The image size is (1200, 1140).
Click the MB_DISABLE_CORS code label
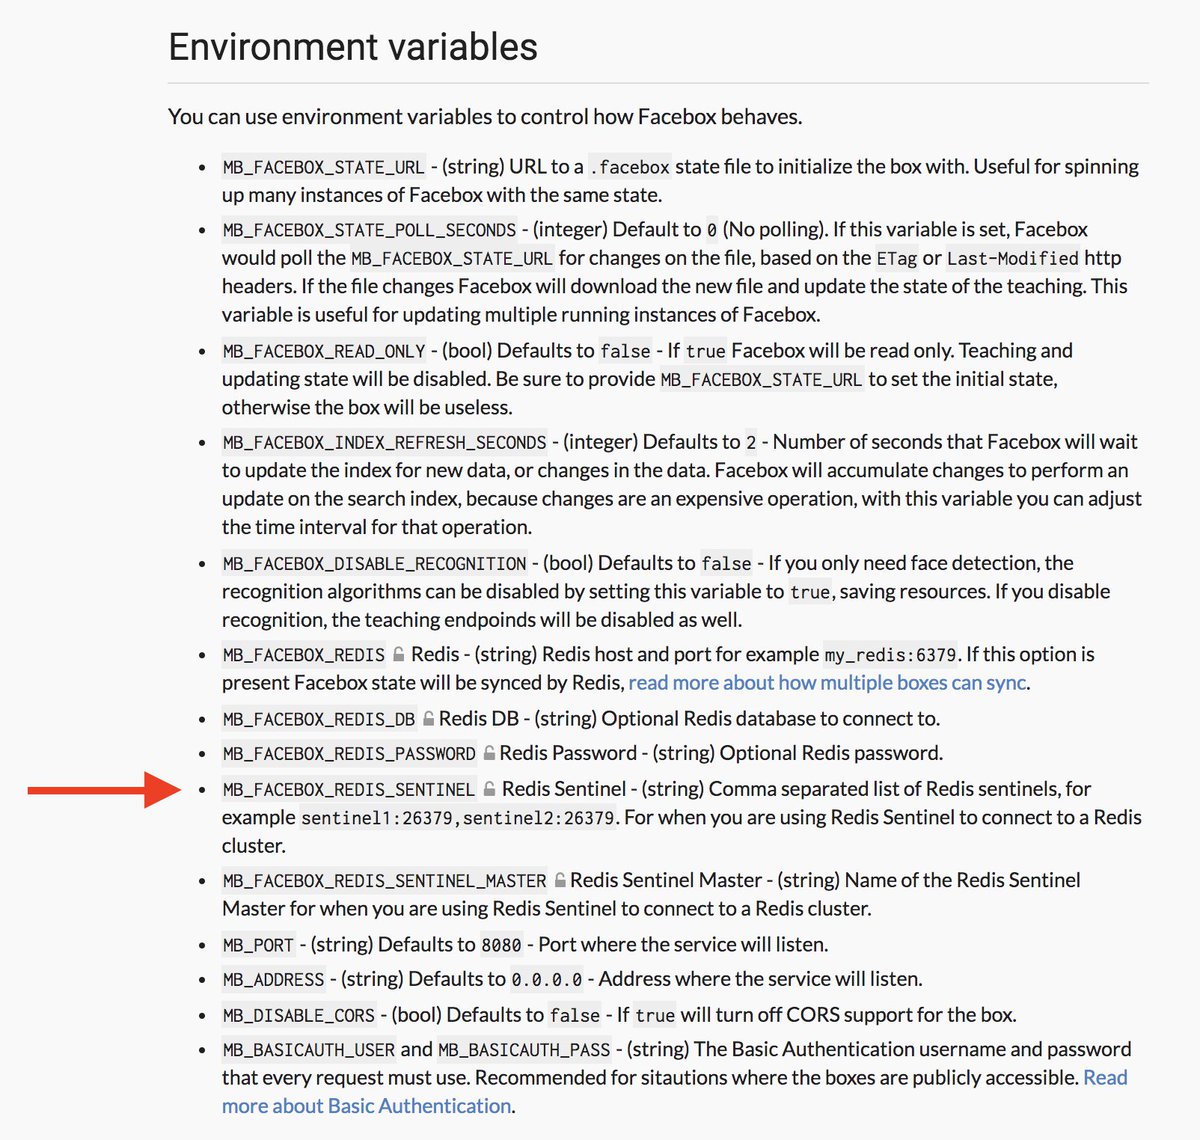299,1015
